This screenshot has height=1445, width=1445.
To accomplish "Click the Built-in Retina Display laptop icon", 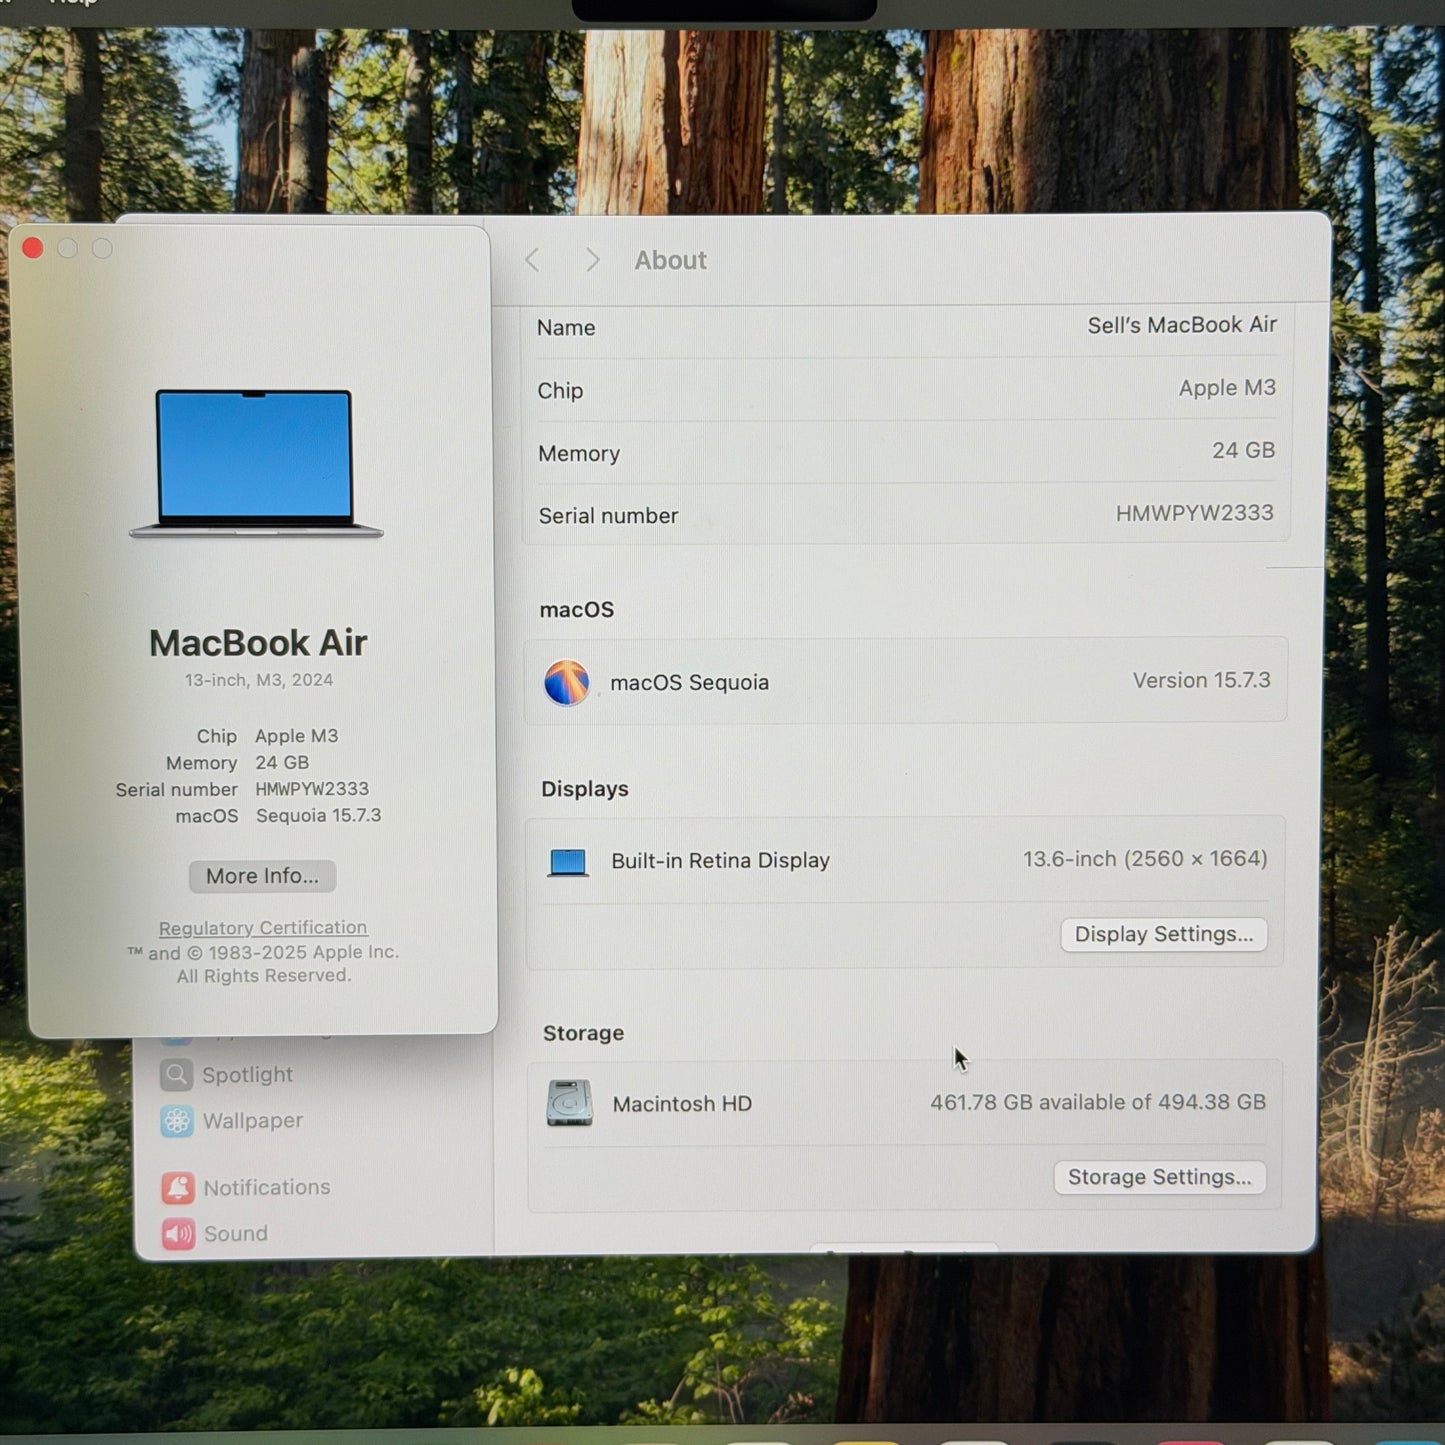I will coord(568,862).
